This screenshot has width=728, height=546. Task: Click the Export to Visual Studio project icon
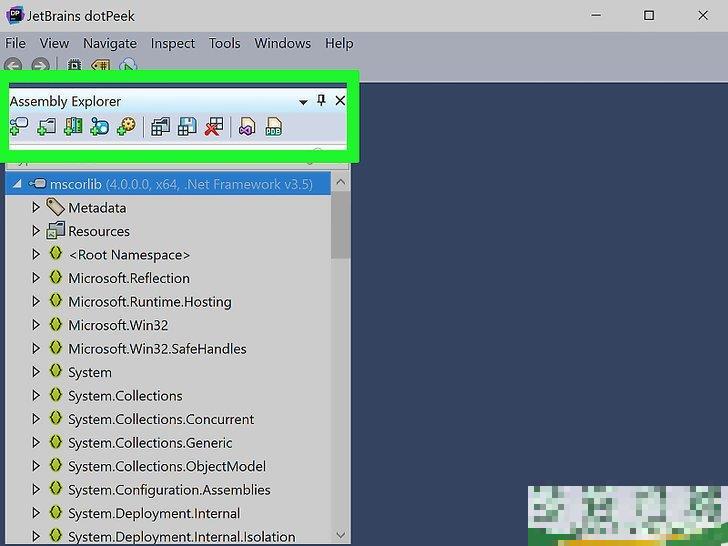[246, 127]
